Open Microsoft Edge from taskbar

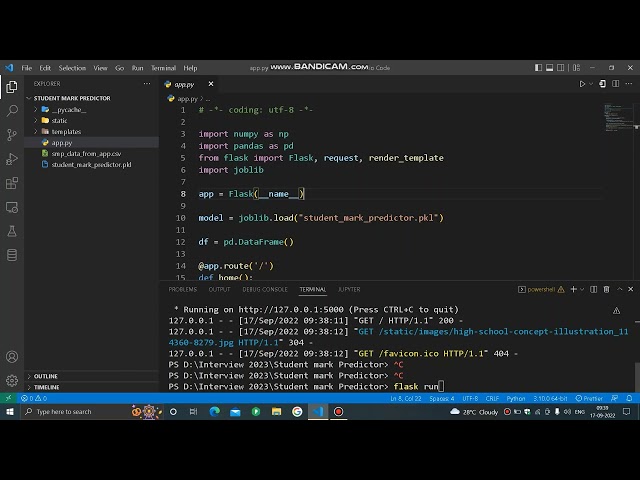[215, 411]
